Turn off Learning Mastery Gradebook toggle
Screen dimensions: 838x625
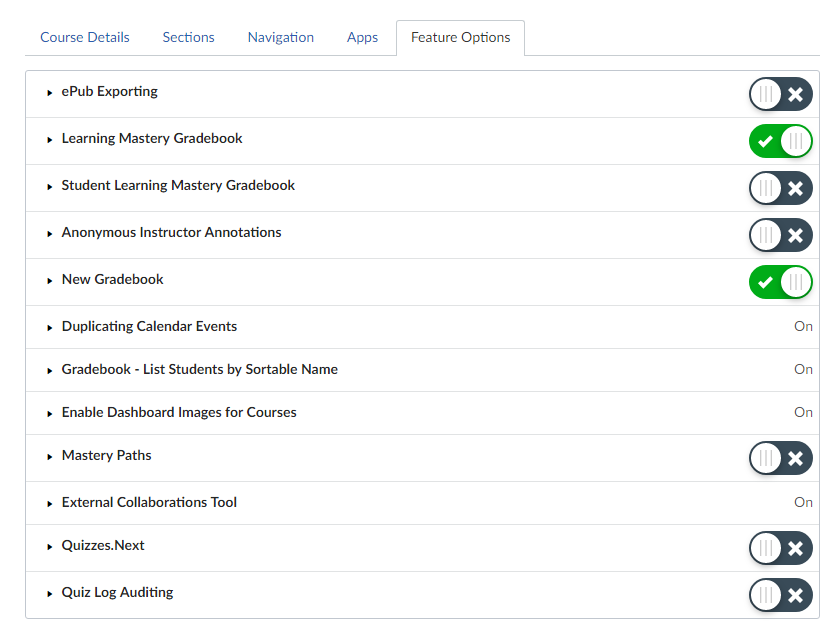pos(780,141)
